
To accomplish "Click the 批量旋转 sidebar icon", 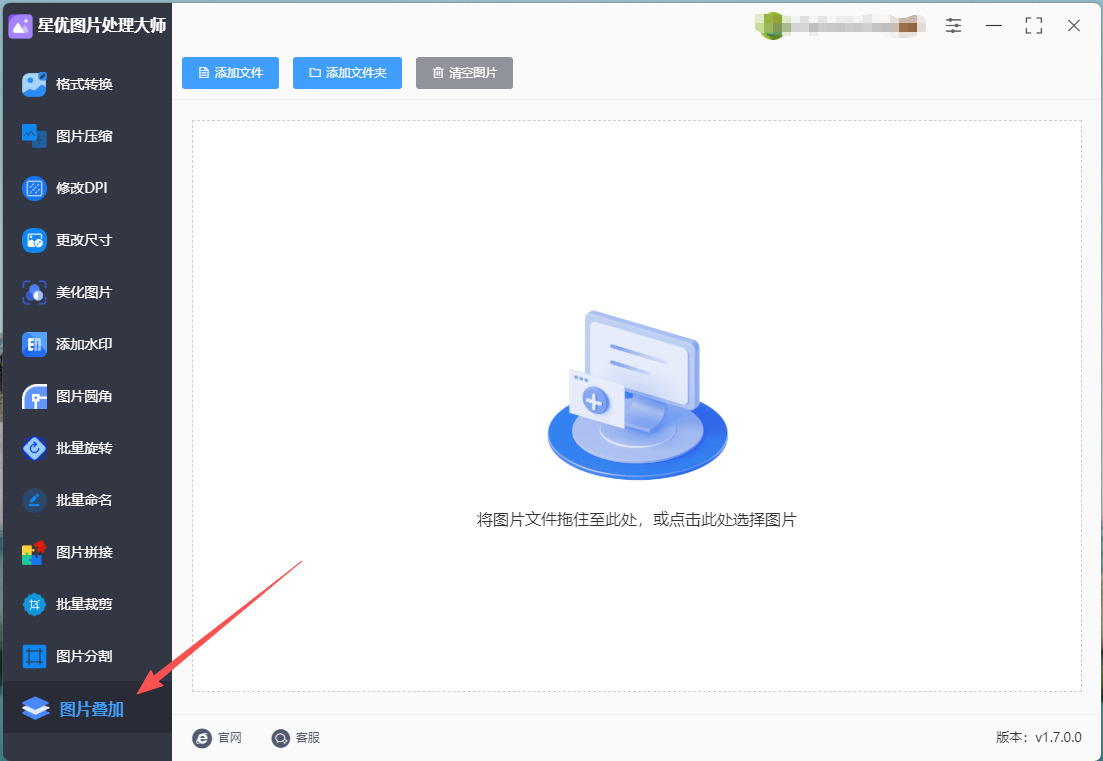I will click(x=34, y=448).
